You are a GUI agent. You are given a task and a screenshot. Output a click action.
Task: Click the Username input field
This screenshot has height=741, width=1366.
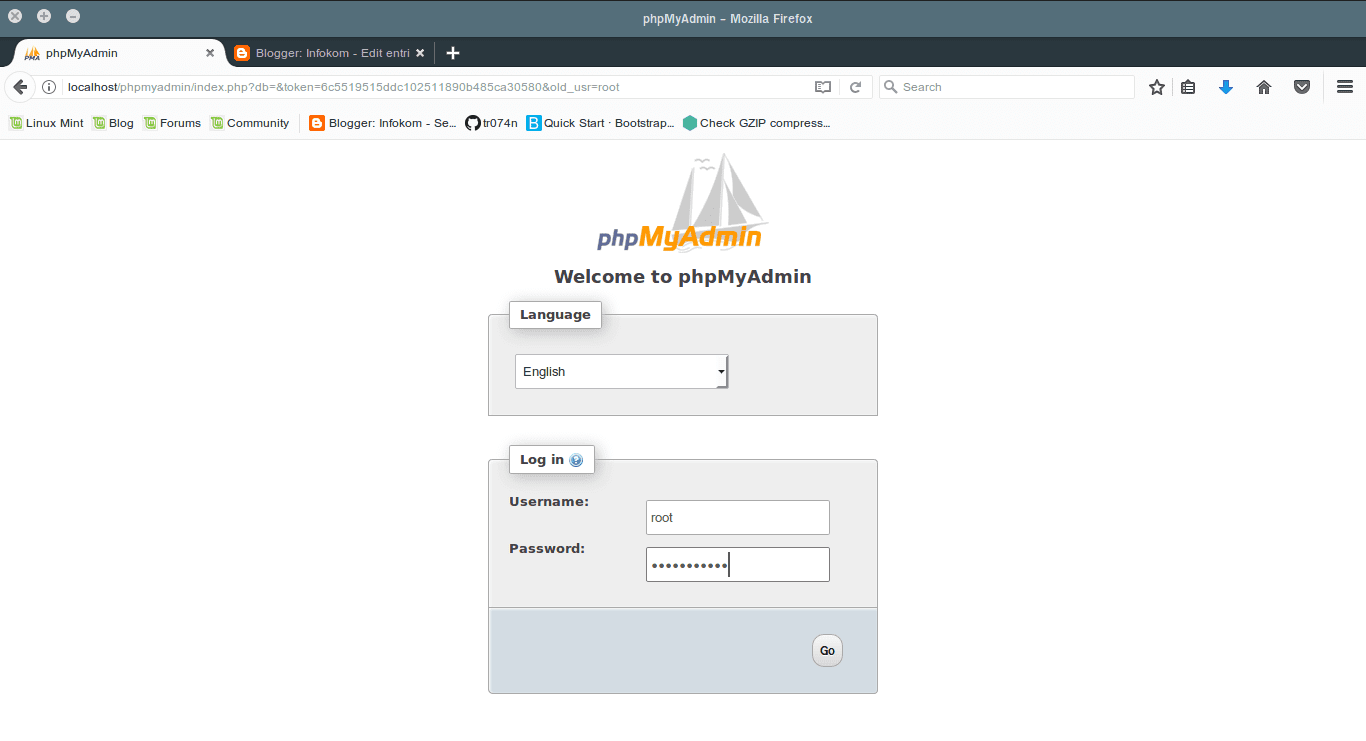coord(738,518)
